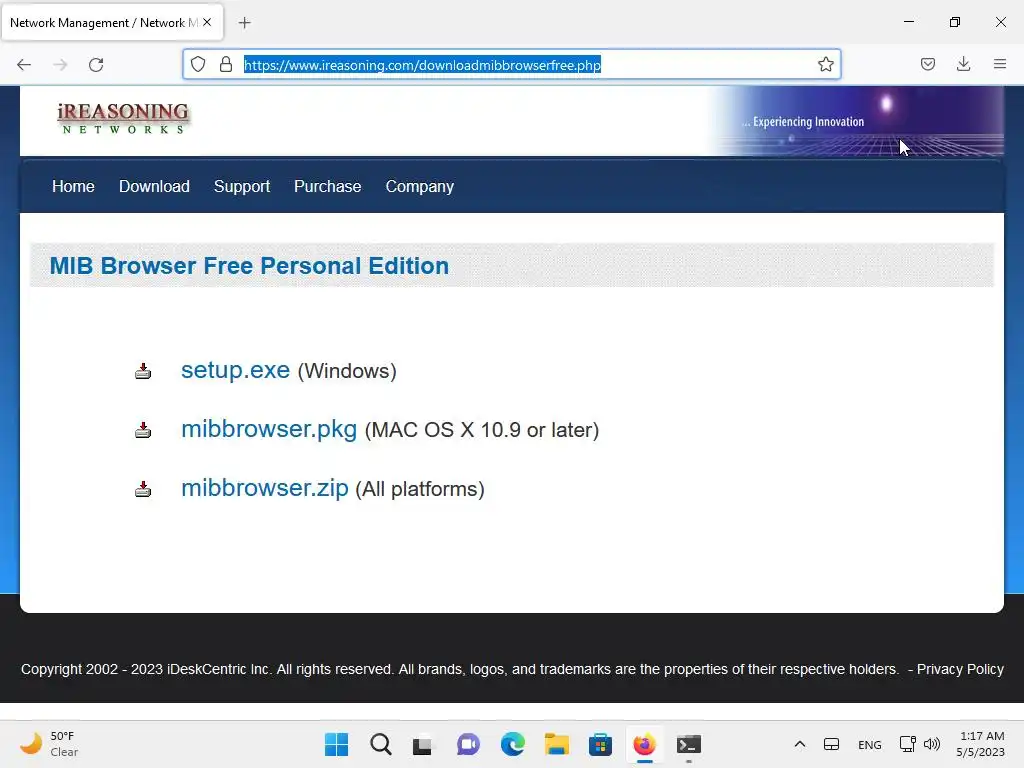Image resolution: width=1024 pixels, height=768 pixels.
Task: Open the Terminal app on taskbar
Action: click(688, 744)
